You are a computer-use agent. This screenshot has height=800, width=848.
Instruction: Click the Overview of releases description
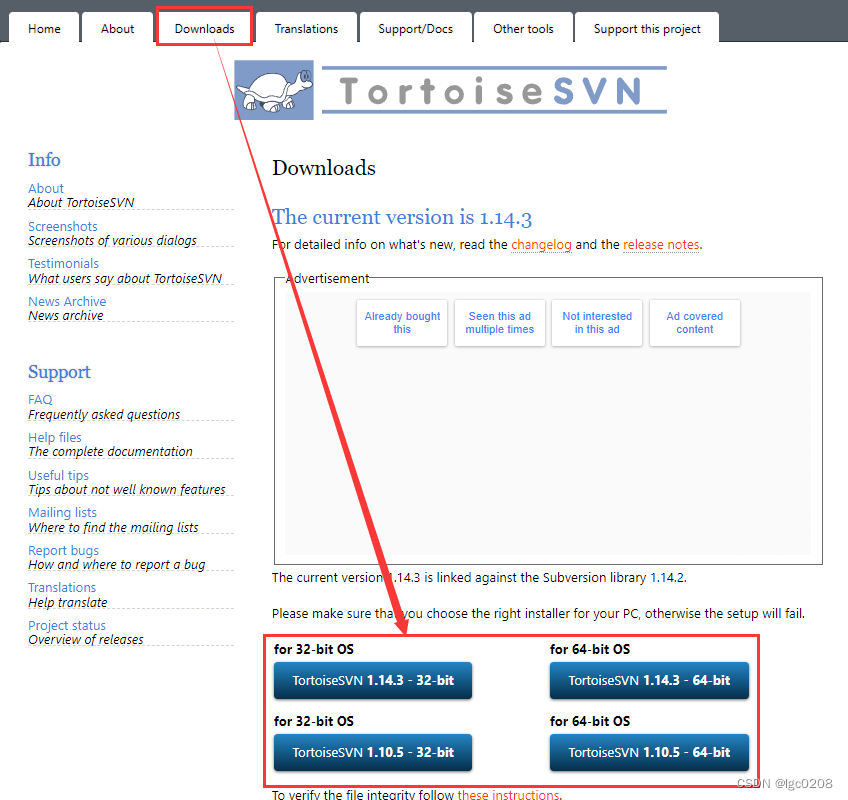pyautogui.click(x=85, y=640)
